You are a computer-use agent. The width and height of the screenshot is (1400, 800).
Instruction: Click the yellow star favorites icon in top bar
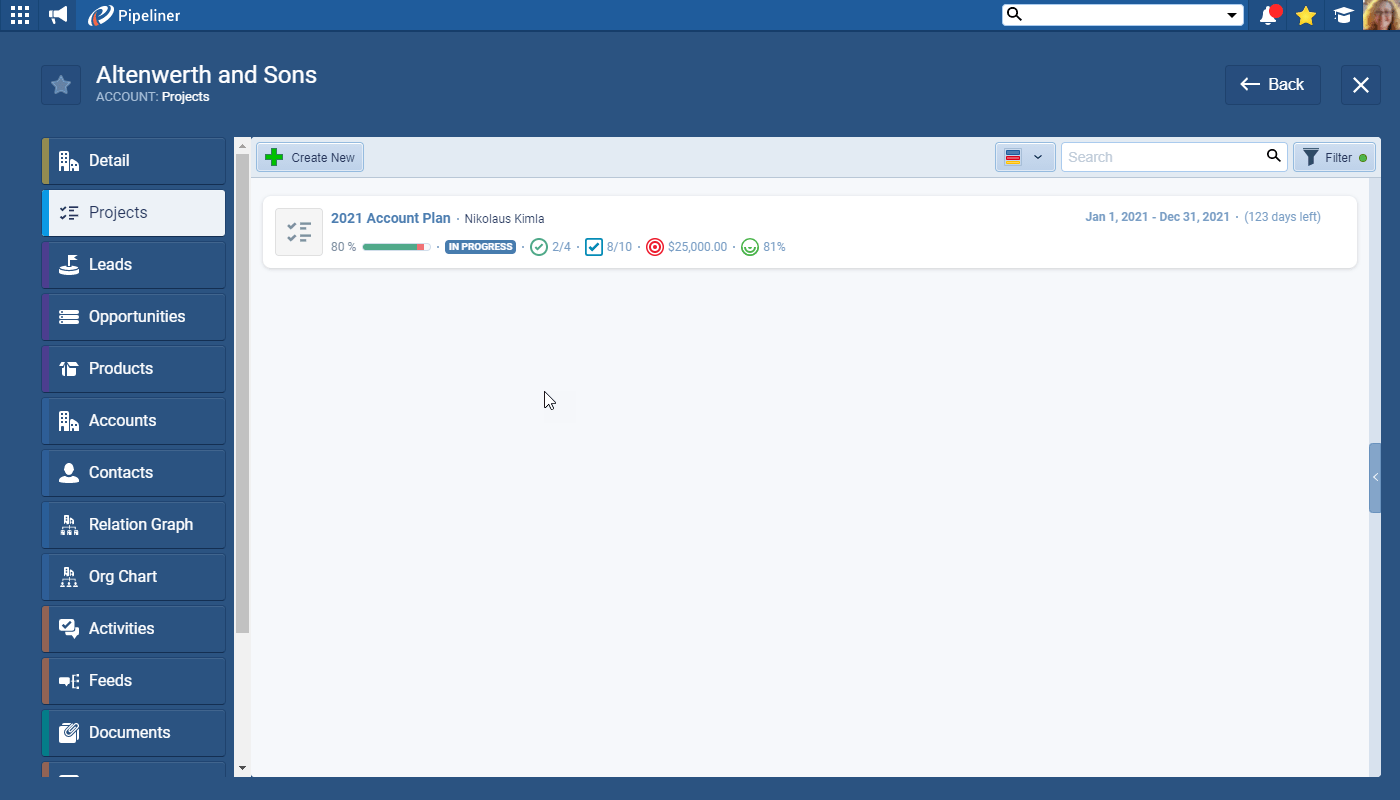1306,15
